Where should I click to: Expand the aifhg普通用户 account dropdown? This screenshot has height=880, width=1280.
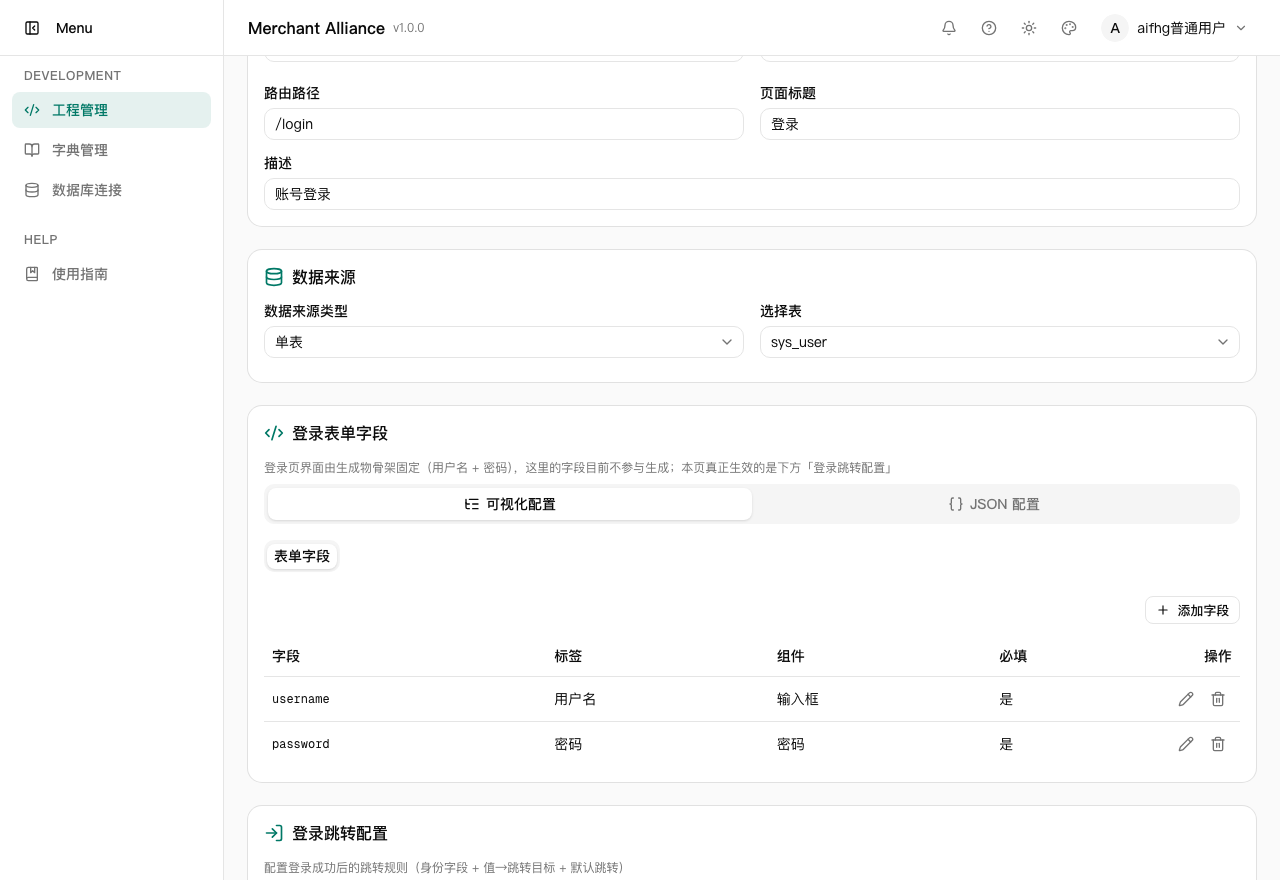(1175, 28)
